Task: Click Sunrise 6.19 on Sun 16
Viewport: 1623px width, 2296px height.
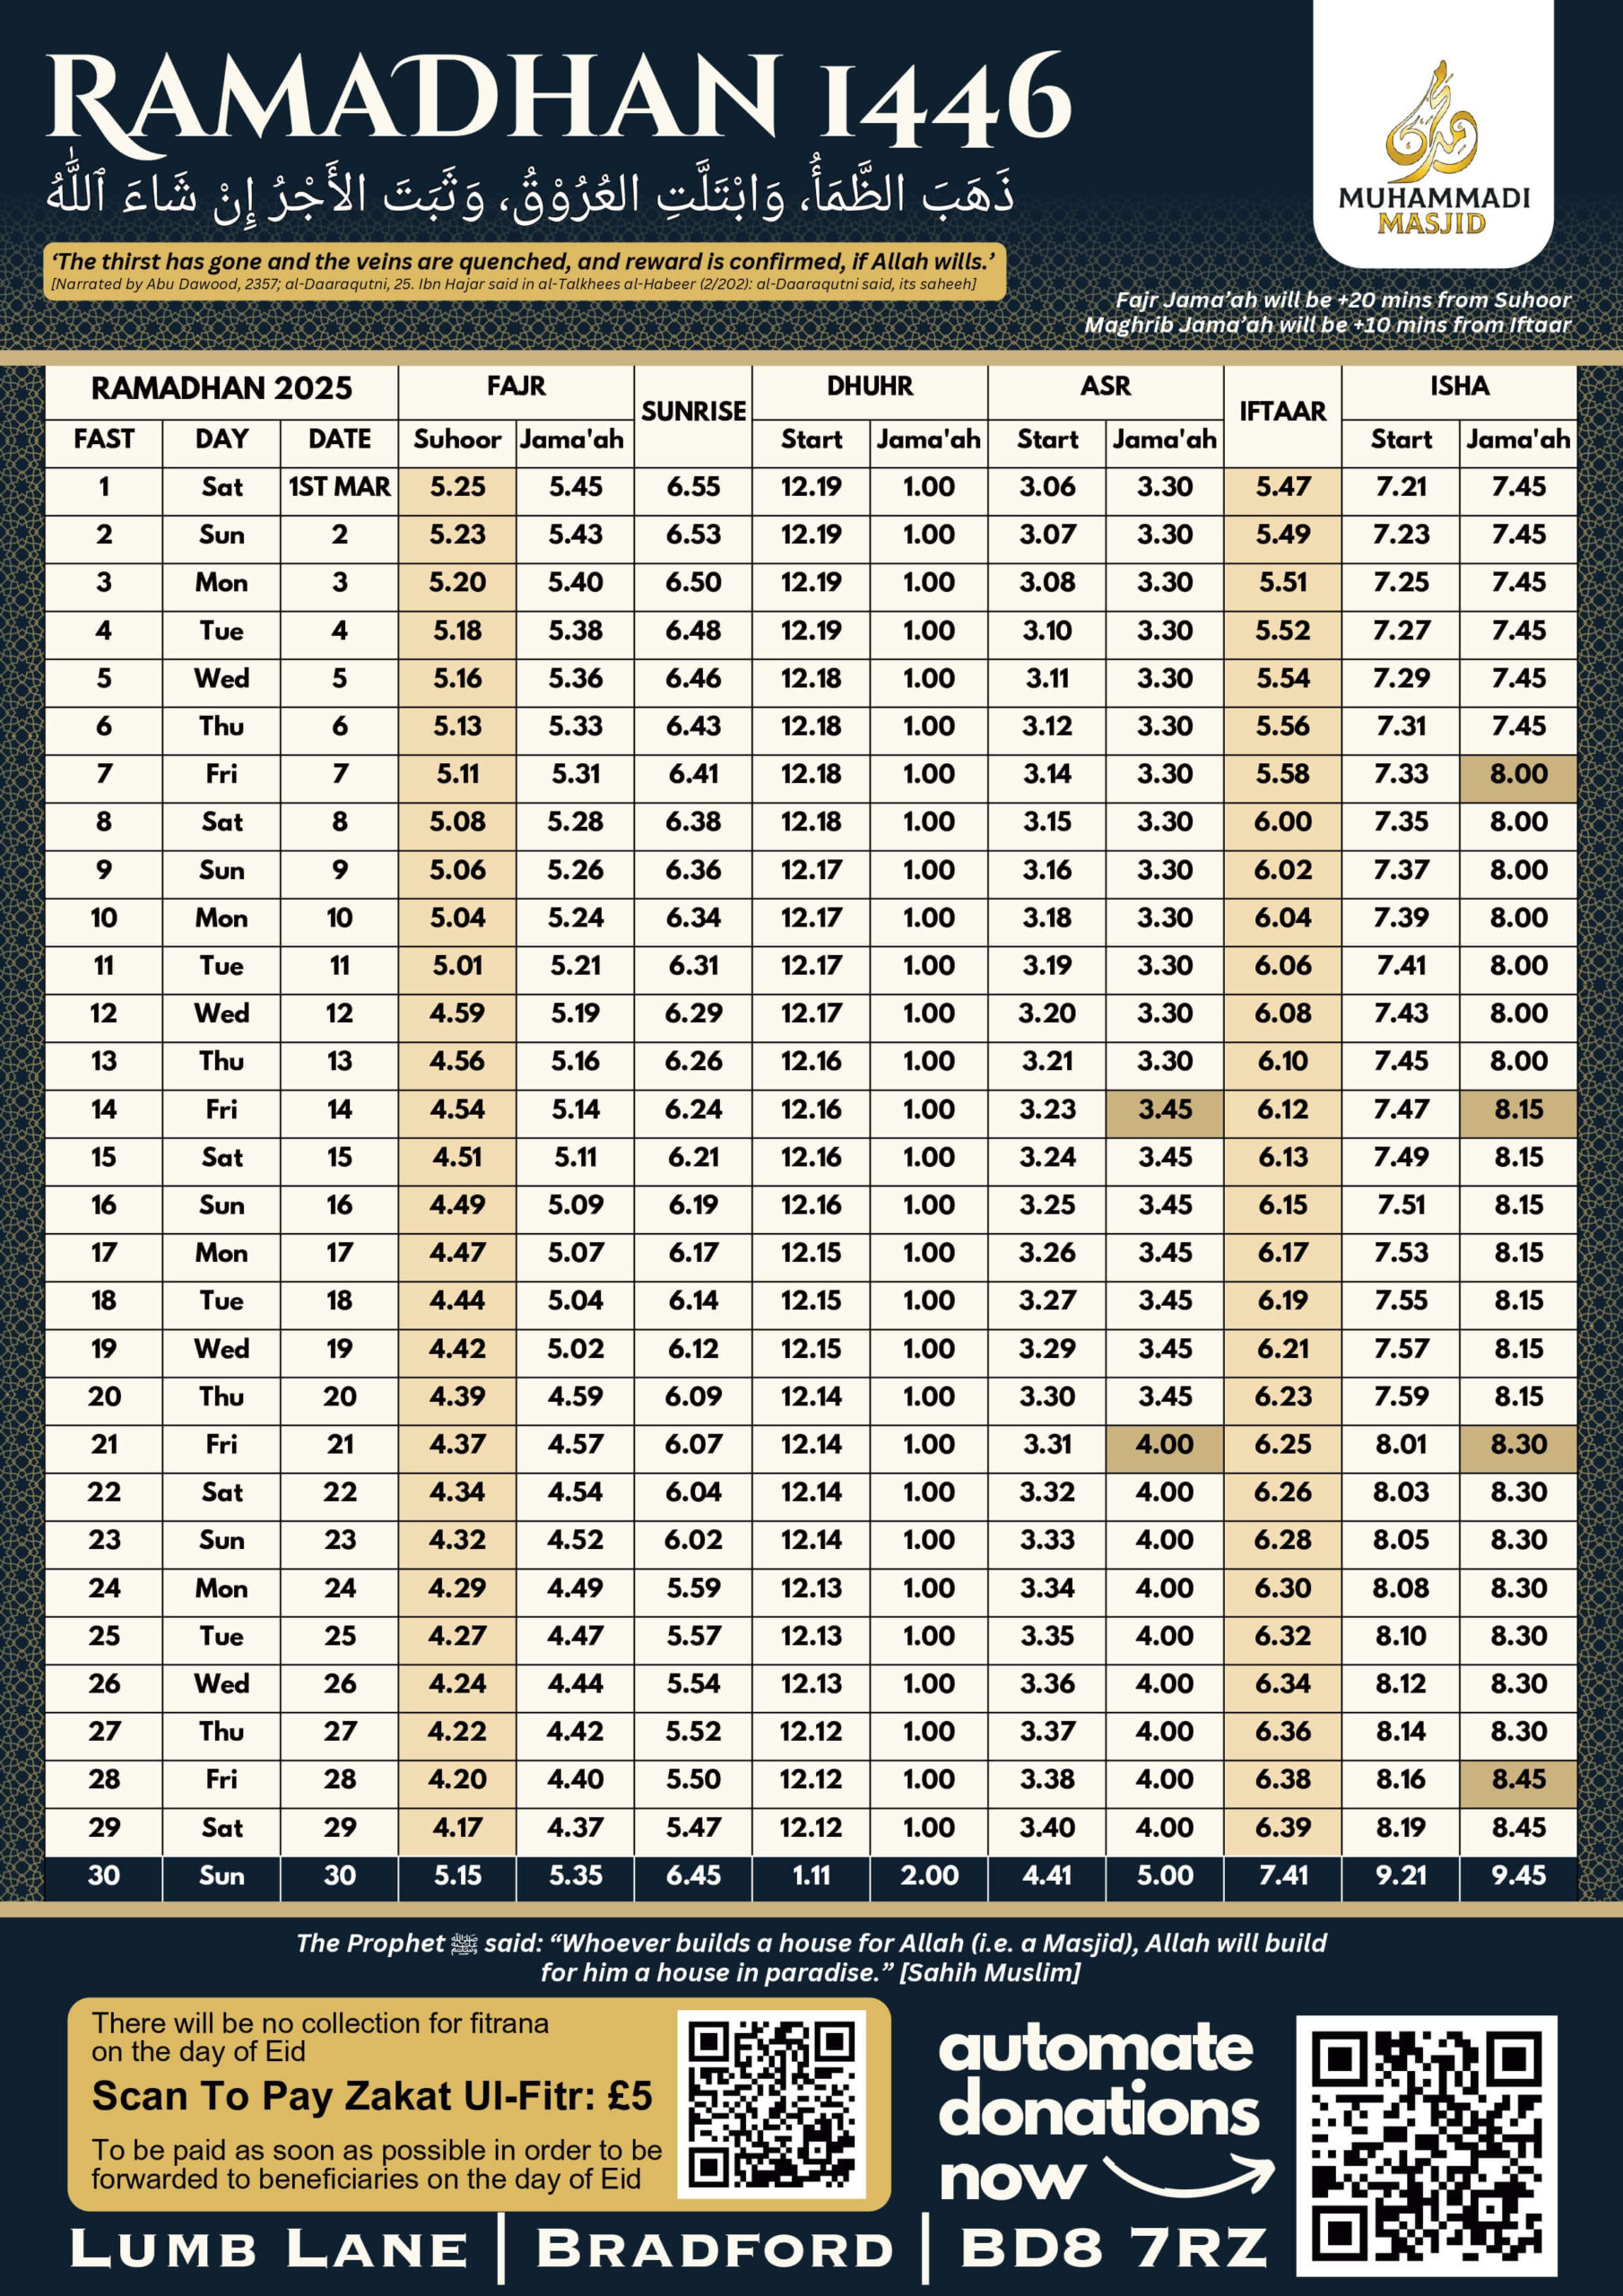Action: pos(694,1205)
